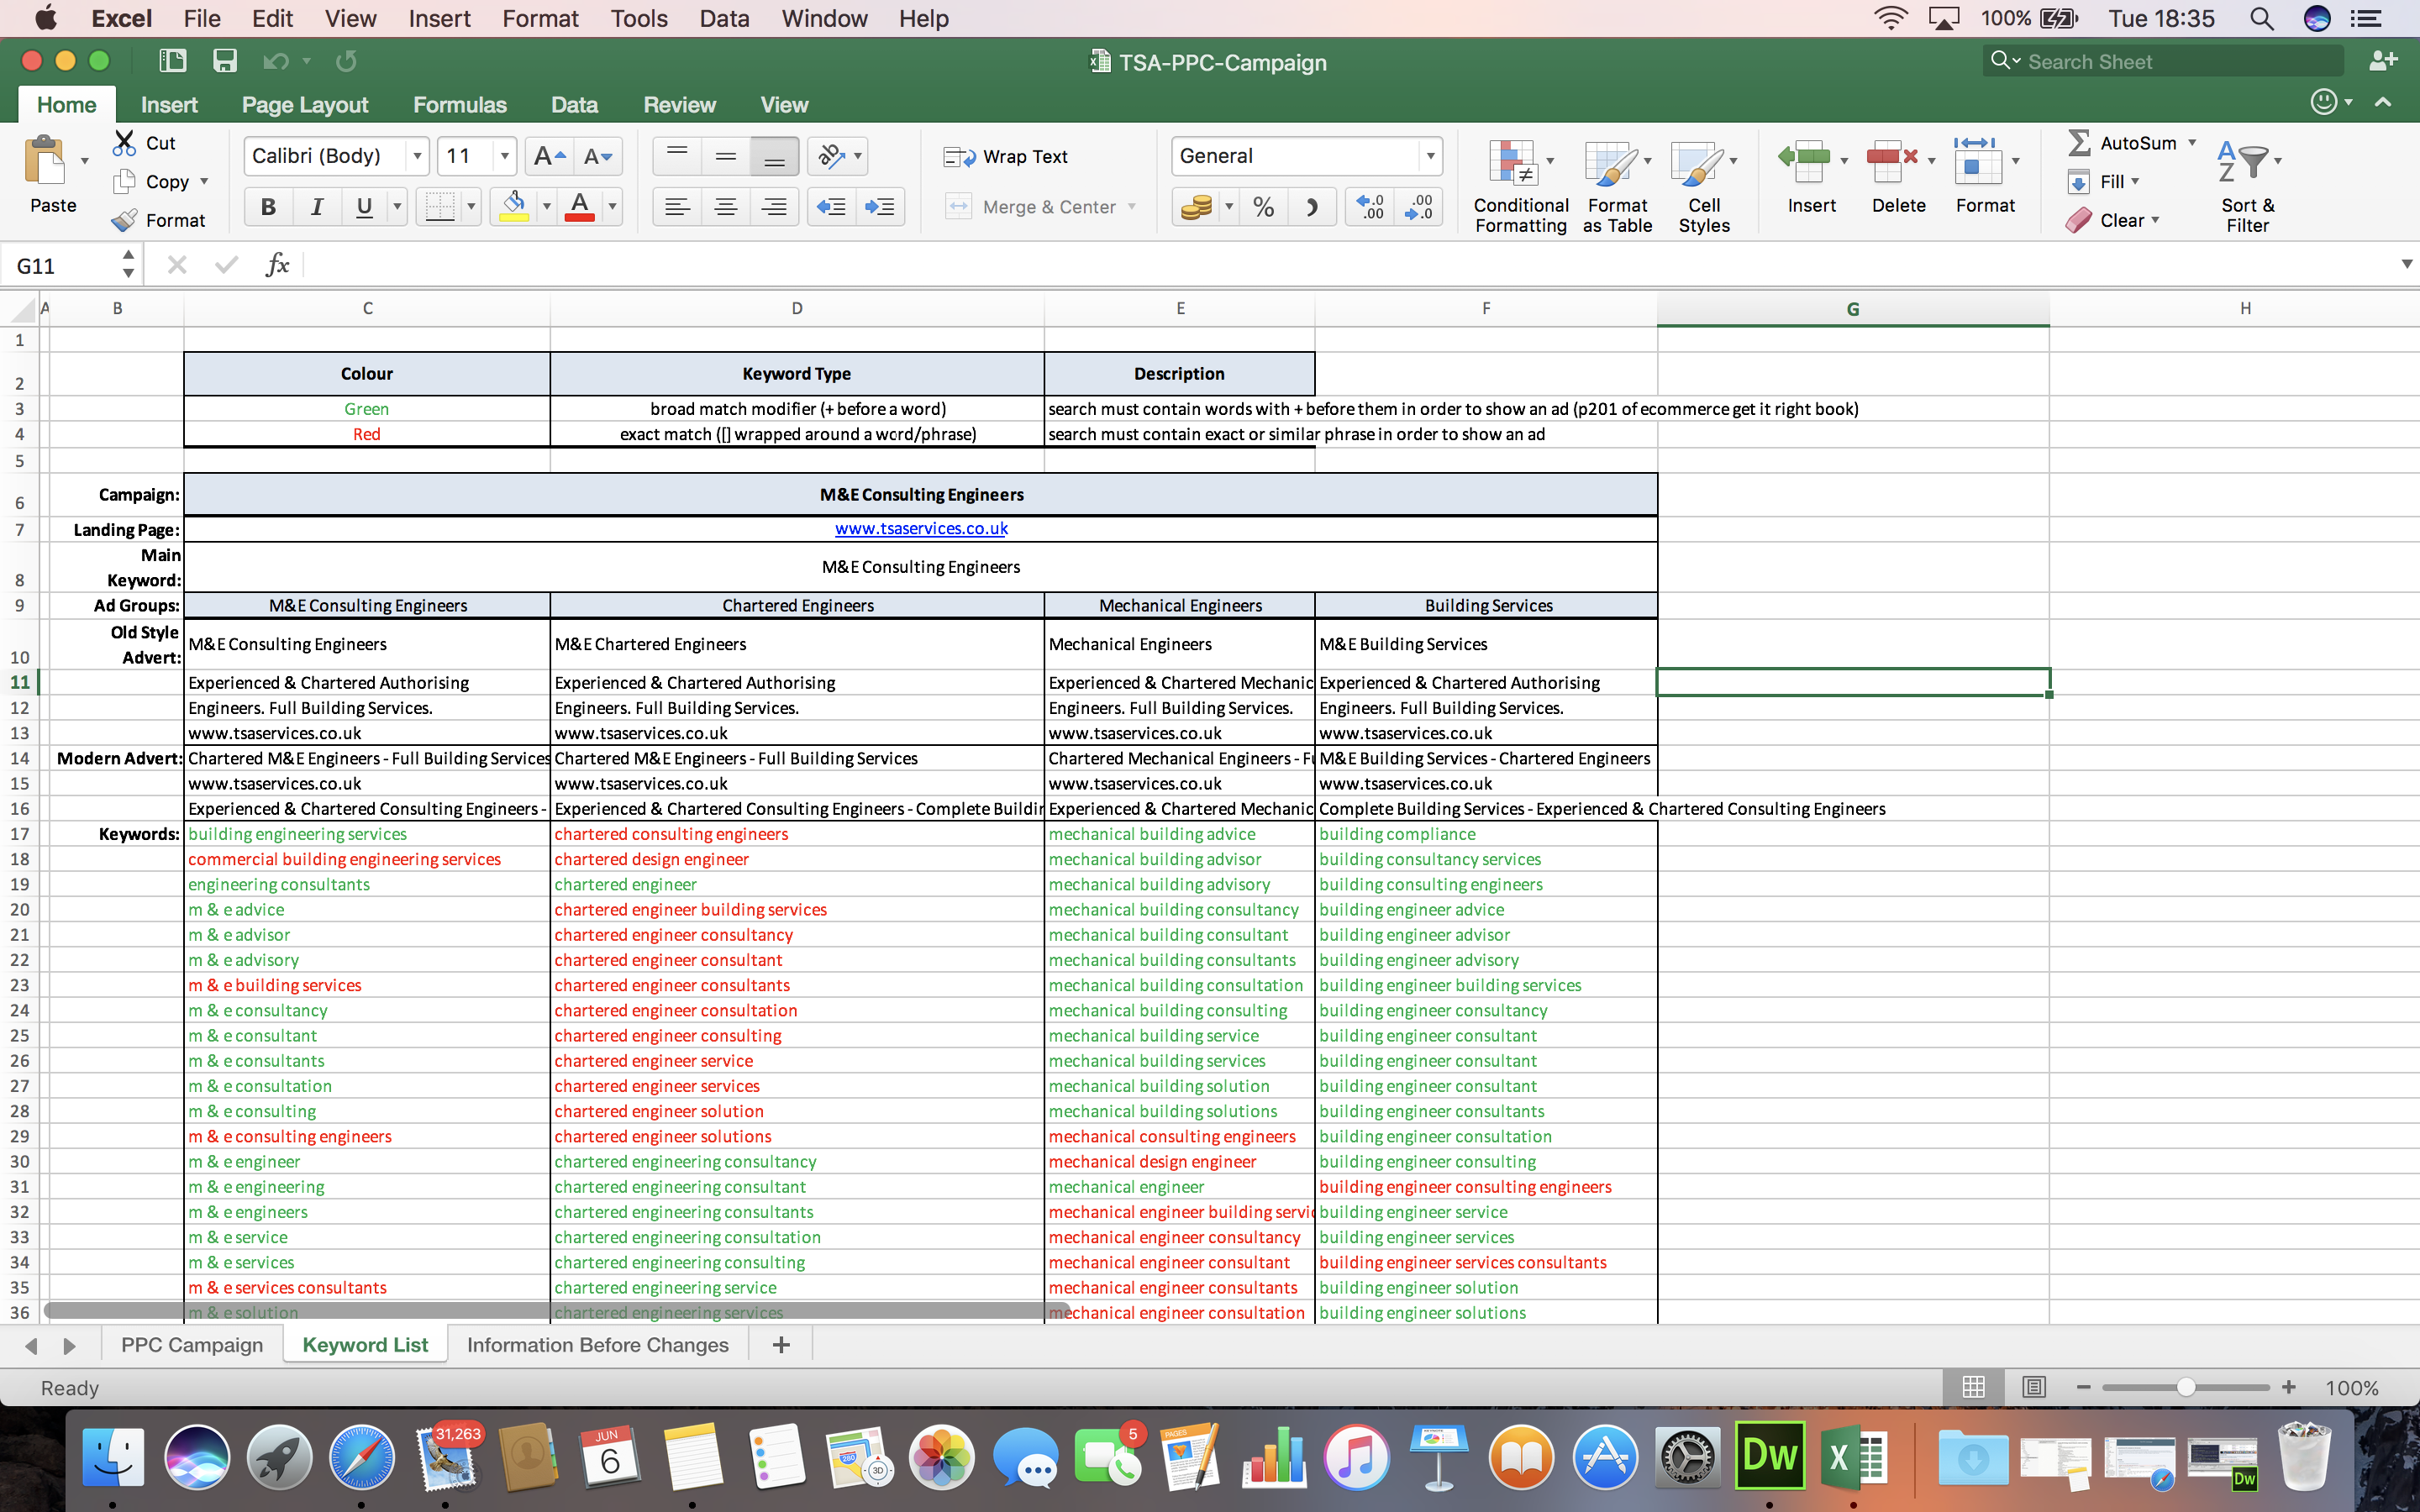Click the Conditional Formatting icon
2420x1512 pixels.
click(x=1513, y=163)
